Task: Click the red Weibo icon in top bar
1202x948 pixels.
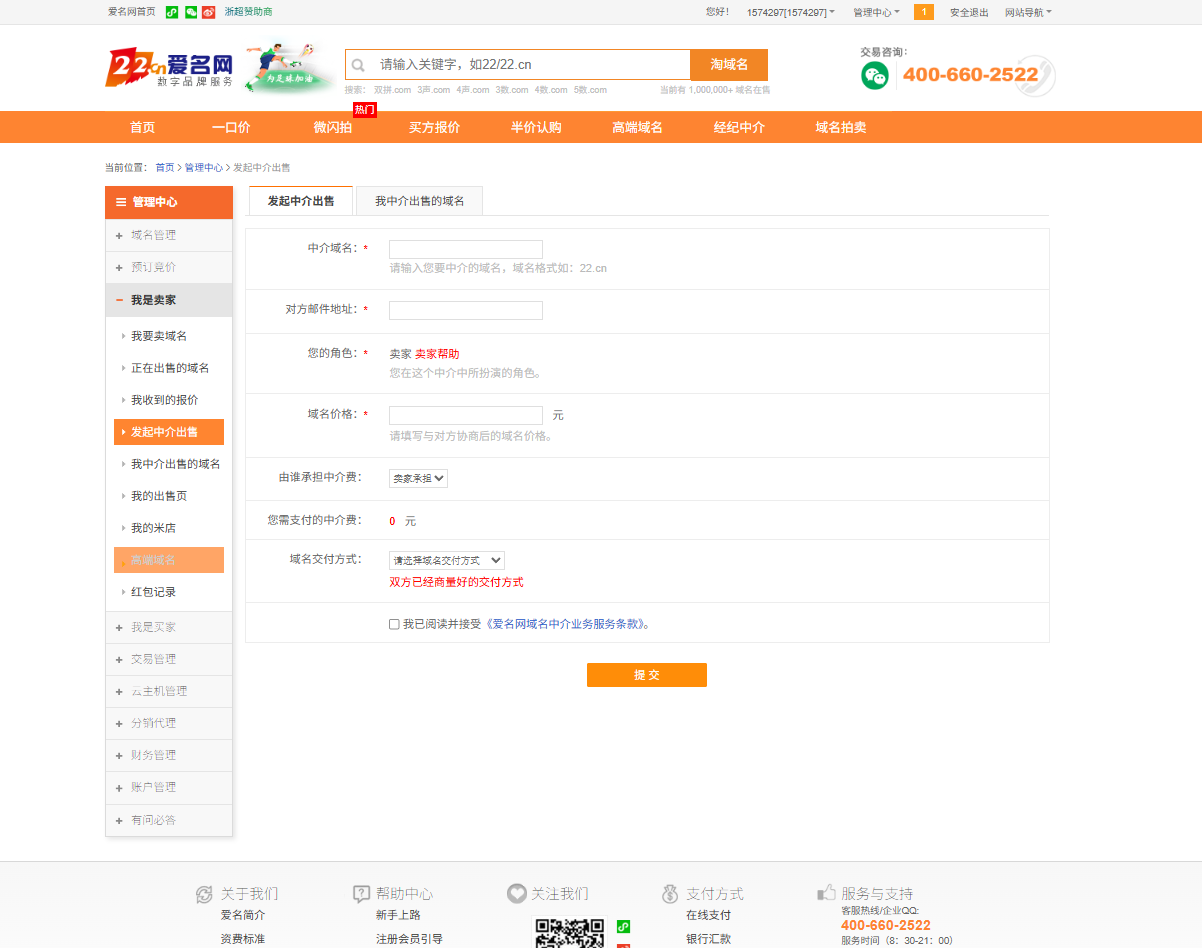Action: pyautogui.click(x=208, y=12)
